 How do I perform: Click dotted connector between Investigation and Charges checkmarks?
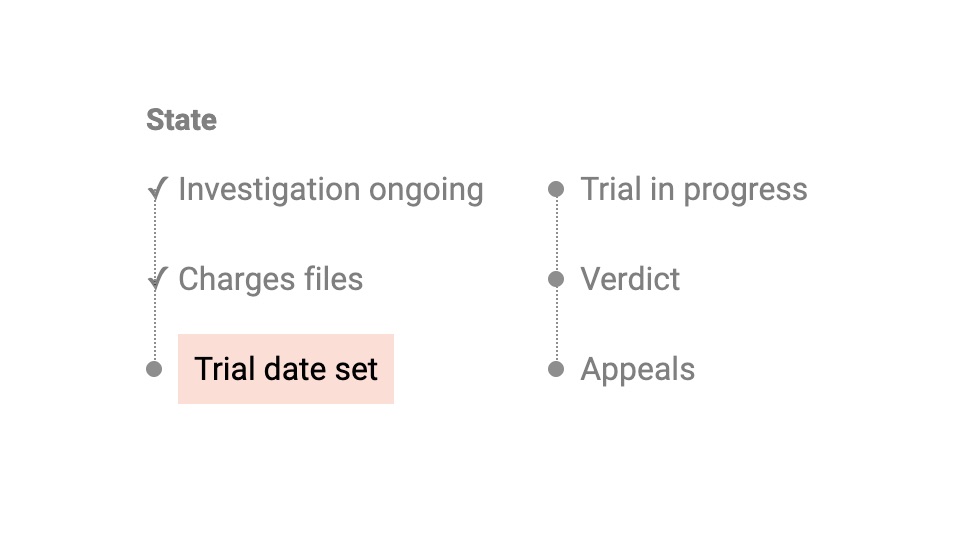tap(155, 235)
